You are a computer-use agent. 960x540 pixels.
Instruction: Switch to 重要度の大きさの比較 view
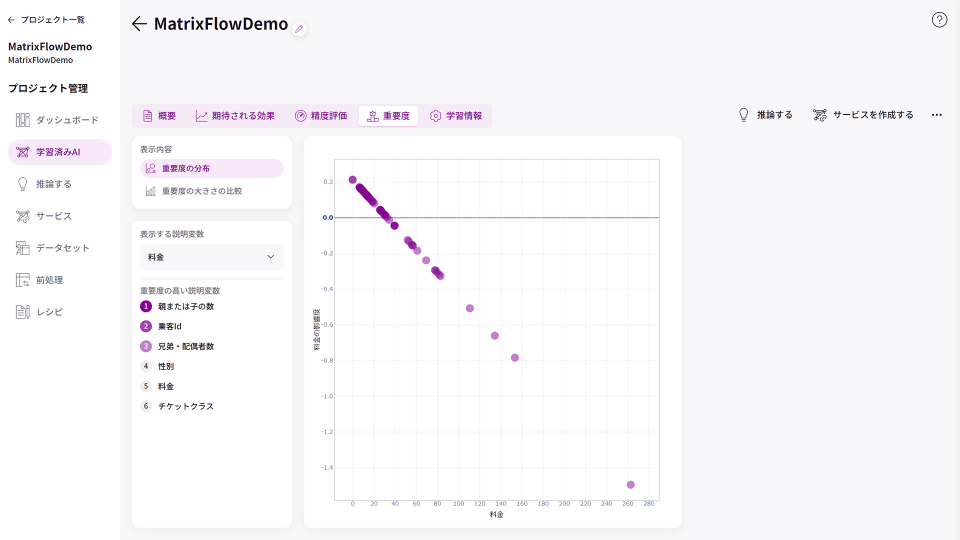point(211,190)
